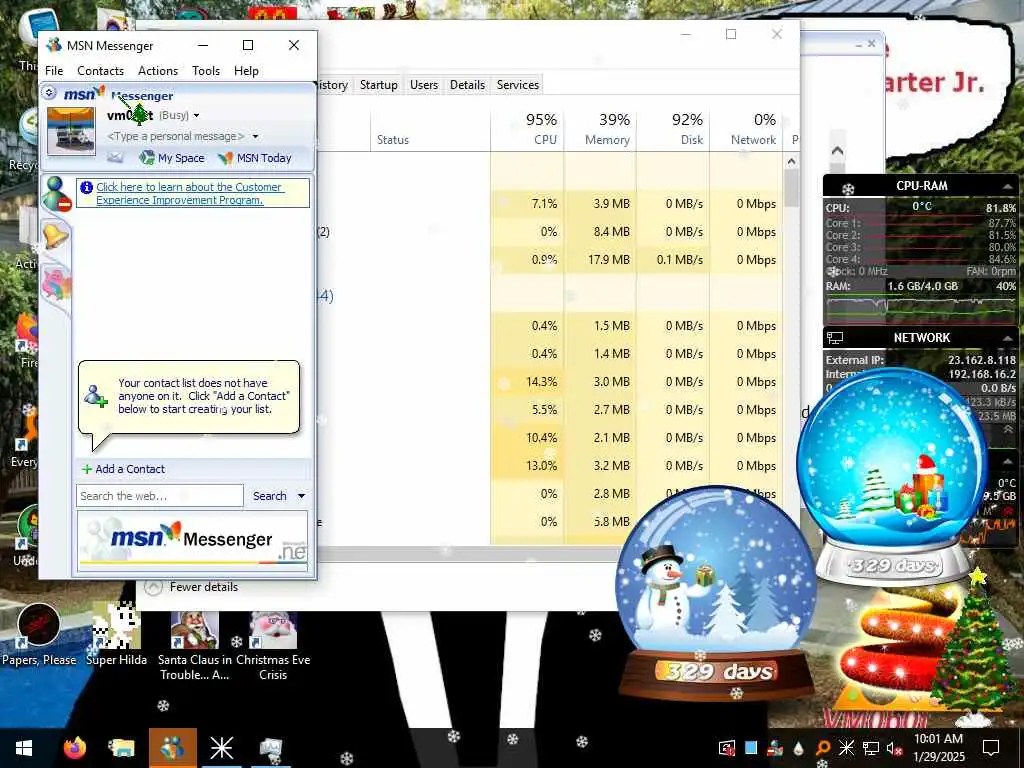Open the Tools menu in MSN Messenger
This screenshot has width=1024, height=768.
click(206, 71)
